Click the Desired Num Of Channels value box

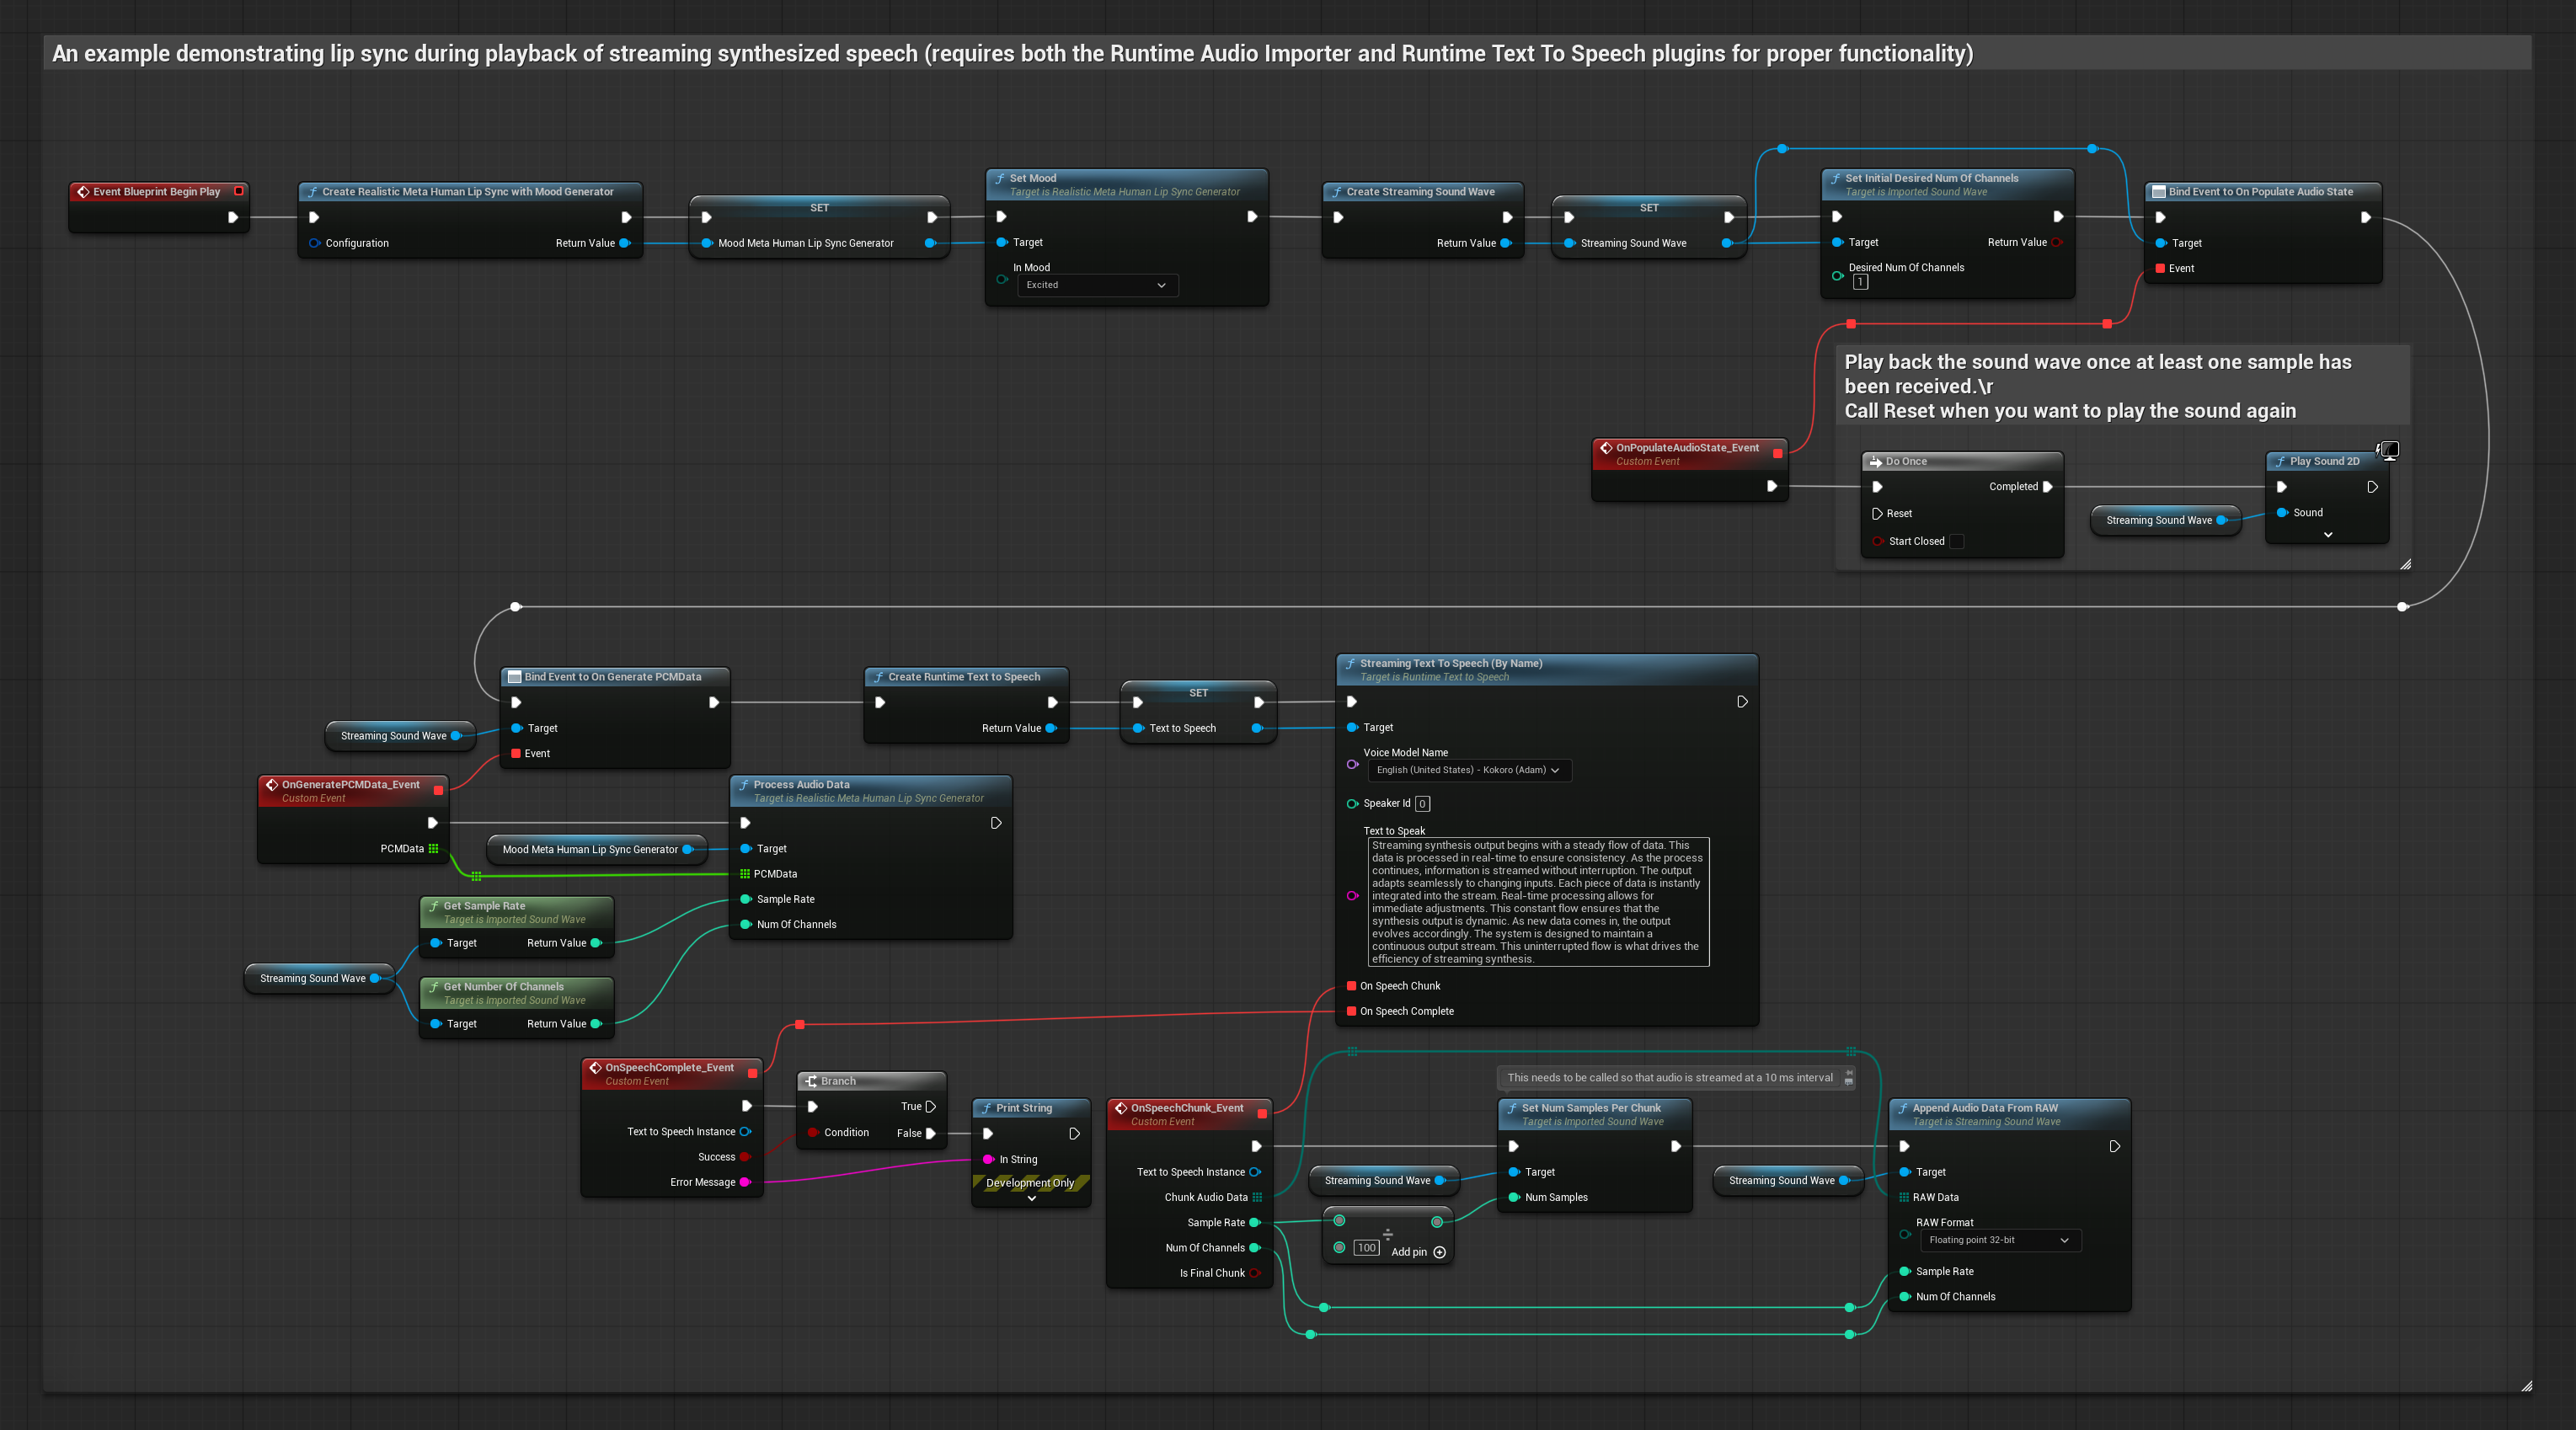1859,283
